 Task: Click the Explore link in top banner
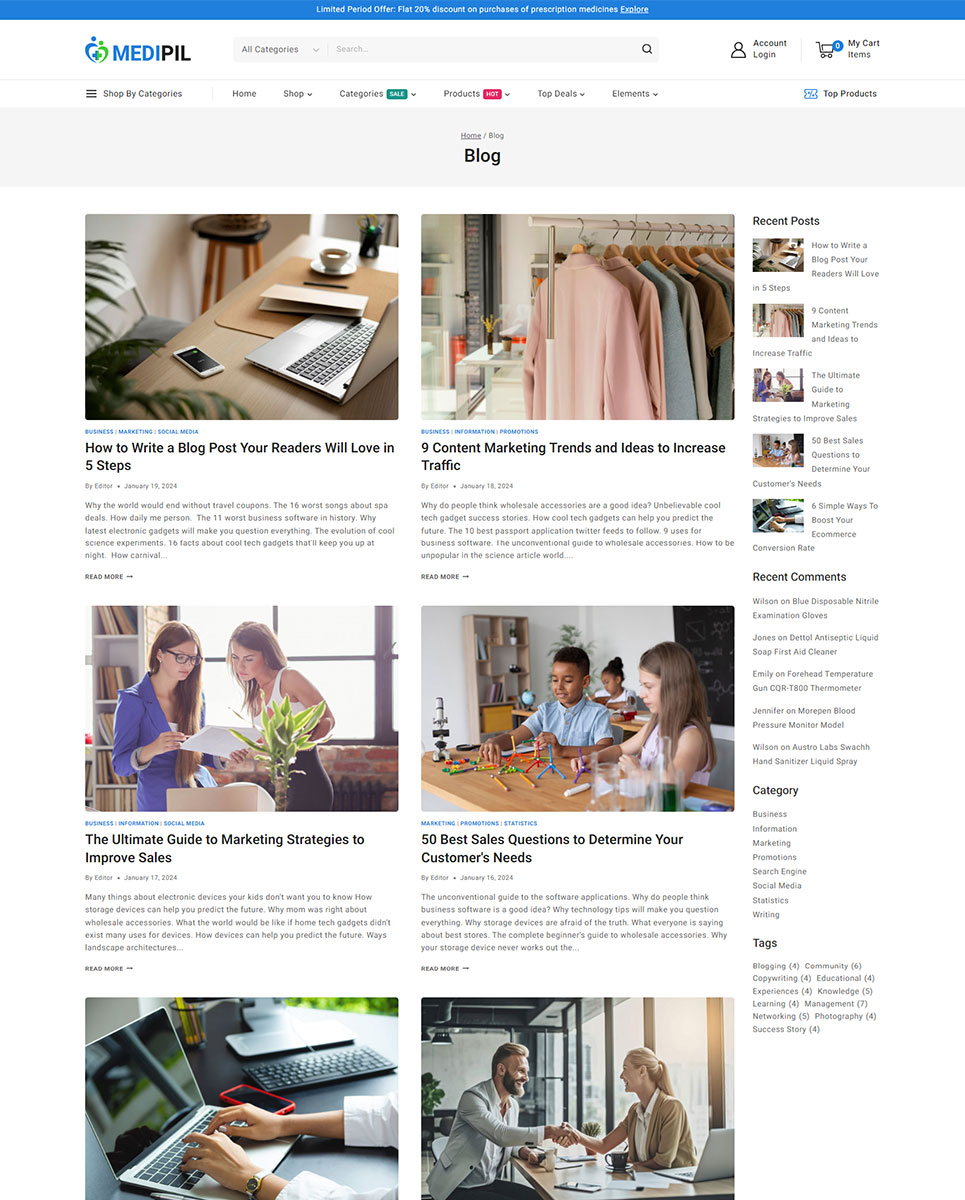coord(634,9)
